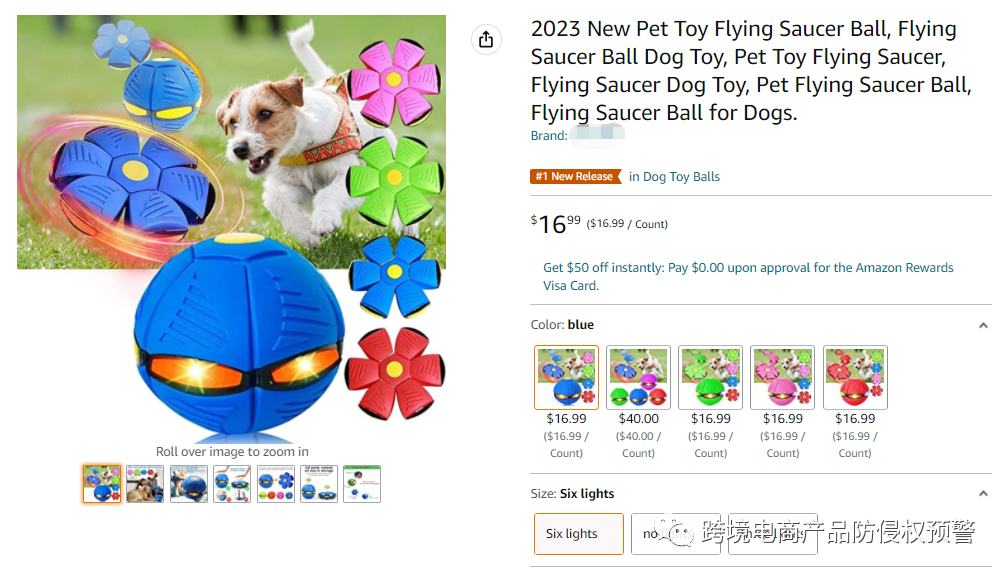This screenshot has height=576, width=1008.
Task: Select the blue color variant swatch
Action: tap(566, 377)
